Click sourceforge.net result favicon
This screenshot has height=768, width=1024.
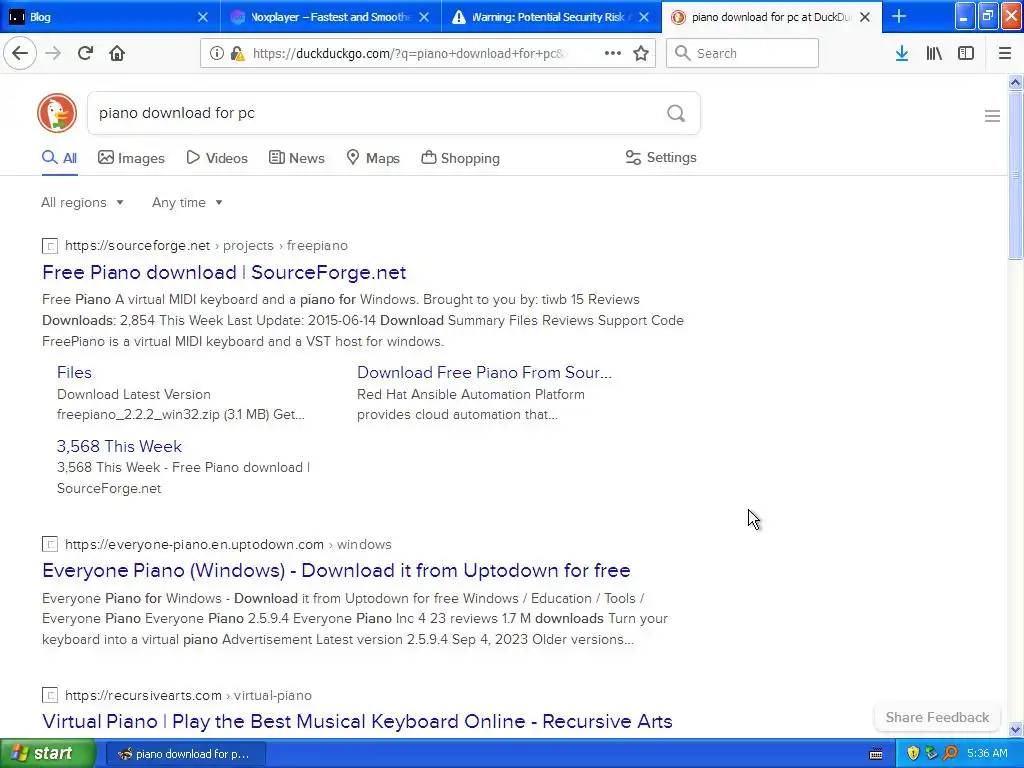[x=50, y=246]
